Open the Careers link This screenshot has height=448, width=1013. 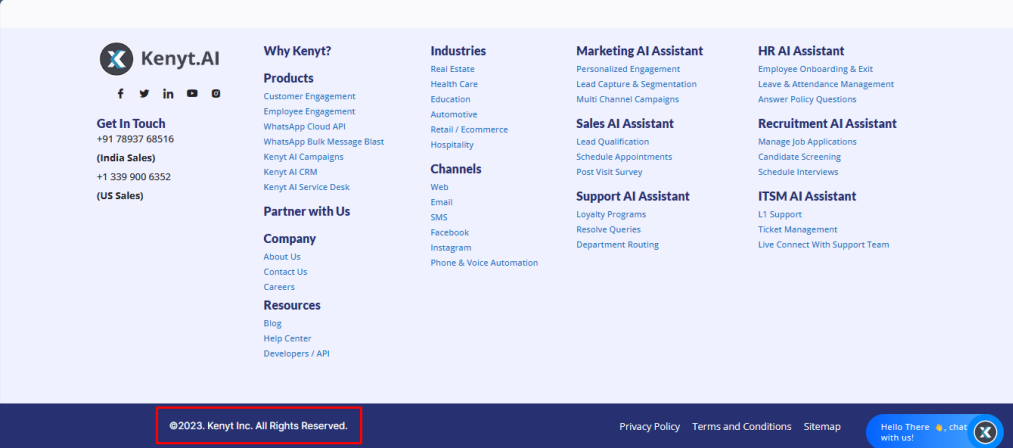point(279,287)
